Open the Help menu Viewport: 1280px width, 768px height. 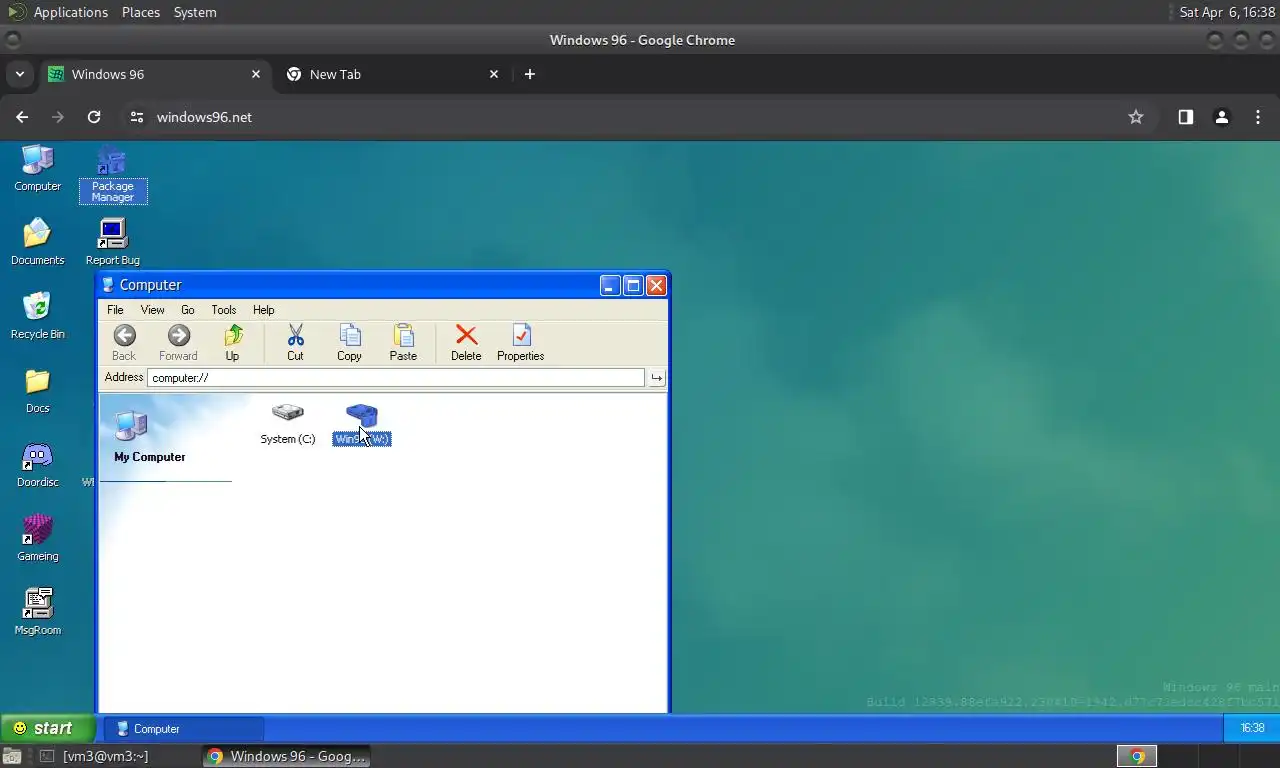[x=263, y=310]
